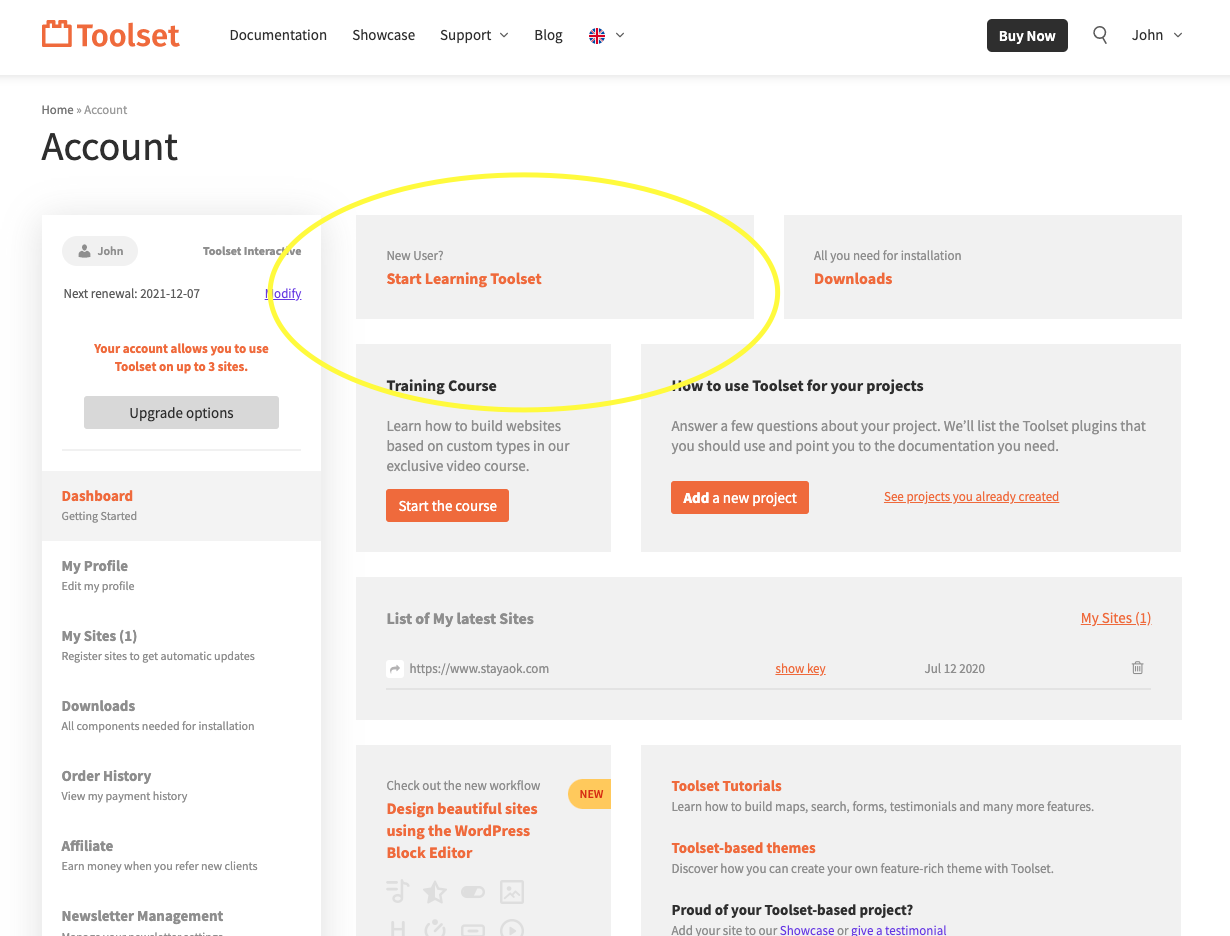Click Add a new project button

(740, 498)
